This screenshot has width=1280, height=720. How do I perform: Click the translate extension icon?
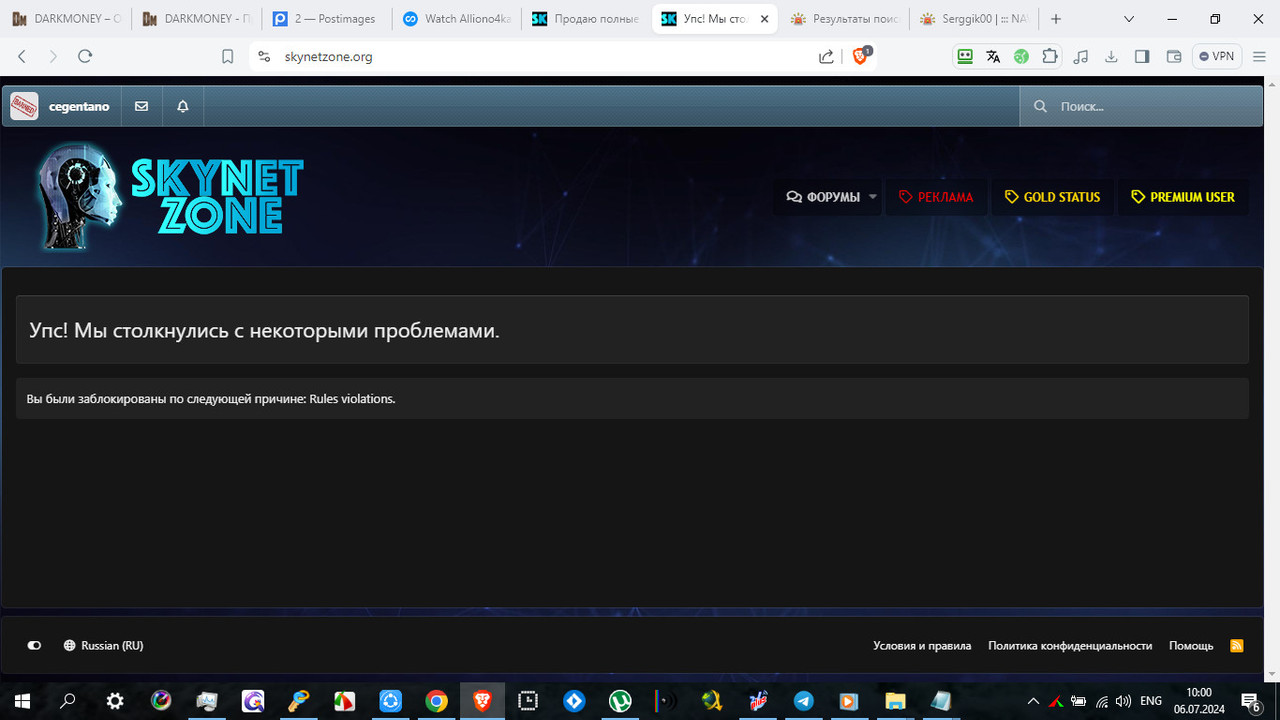pos(993,57)
